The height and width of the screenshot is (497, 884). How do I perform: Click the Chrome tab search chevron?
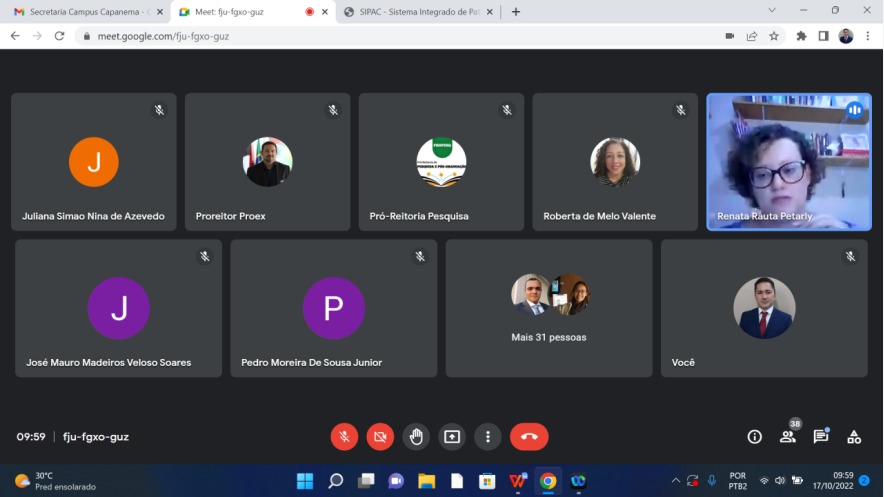[x=772, y=11]
